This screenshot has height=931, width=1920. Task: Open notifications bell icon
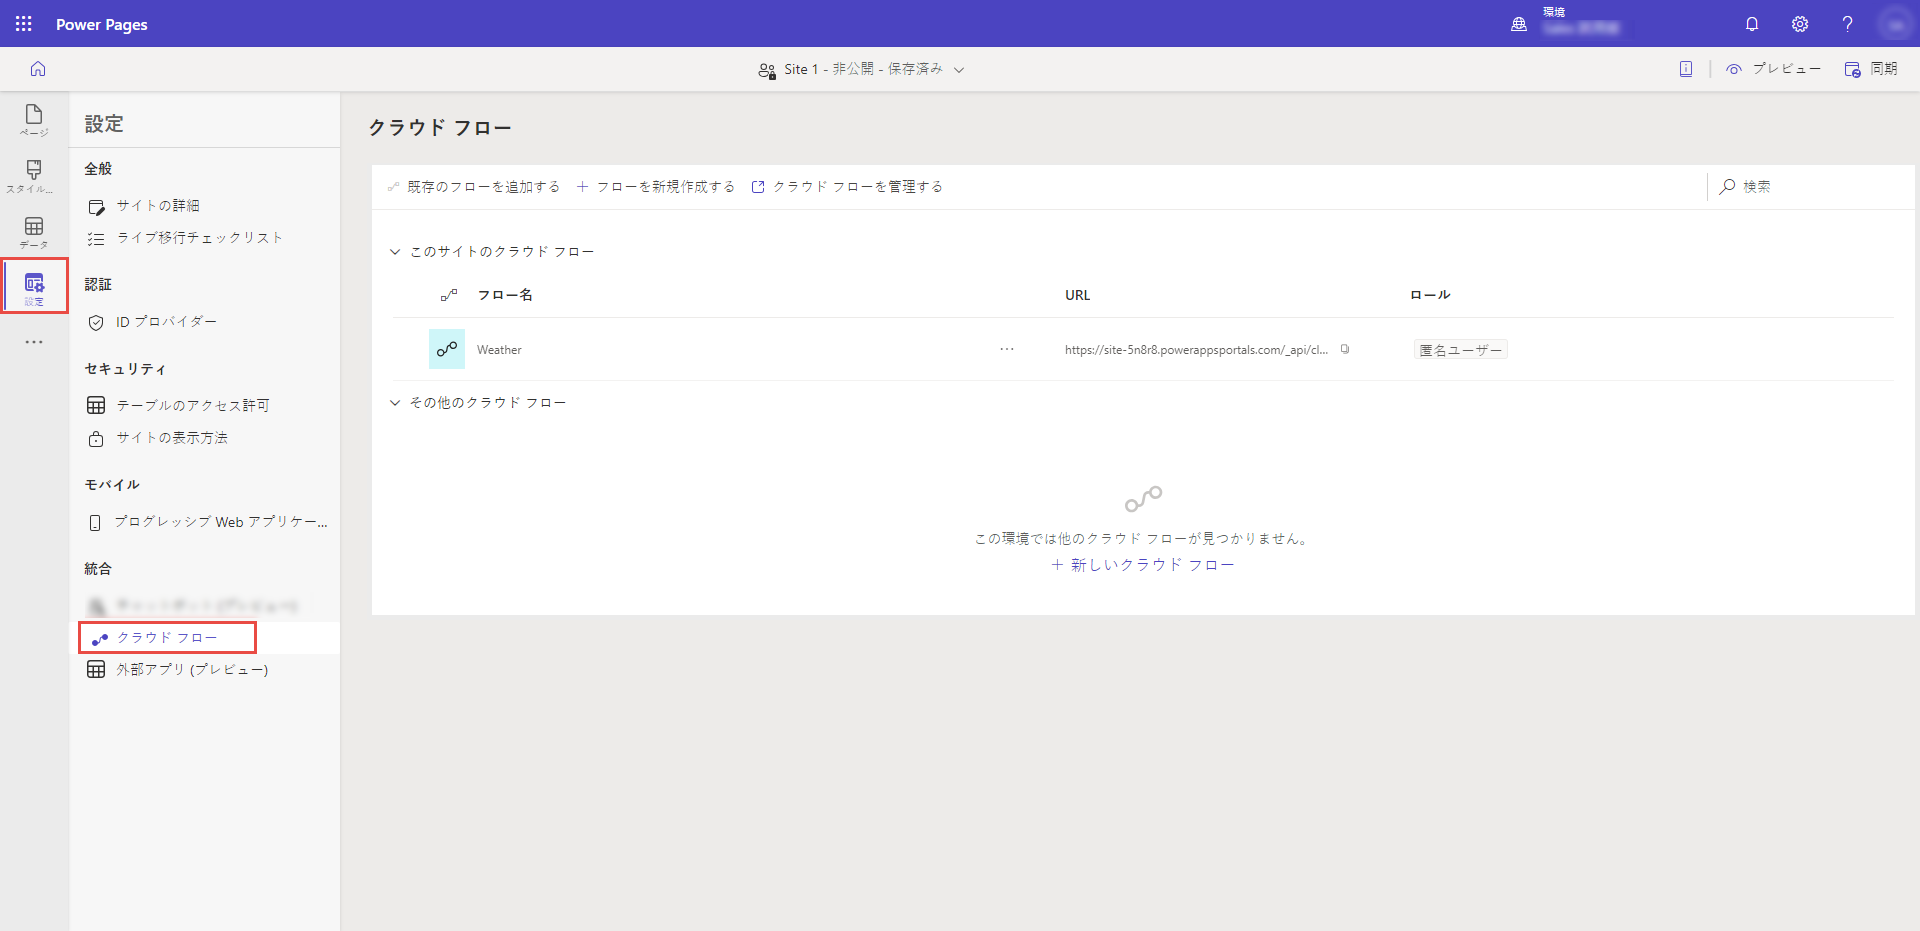[x=1752, y=24]
